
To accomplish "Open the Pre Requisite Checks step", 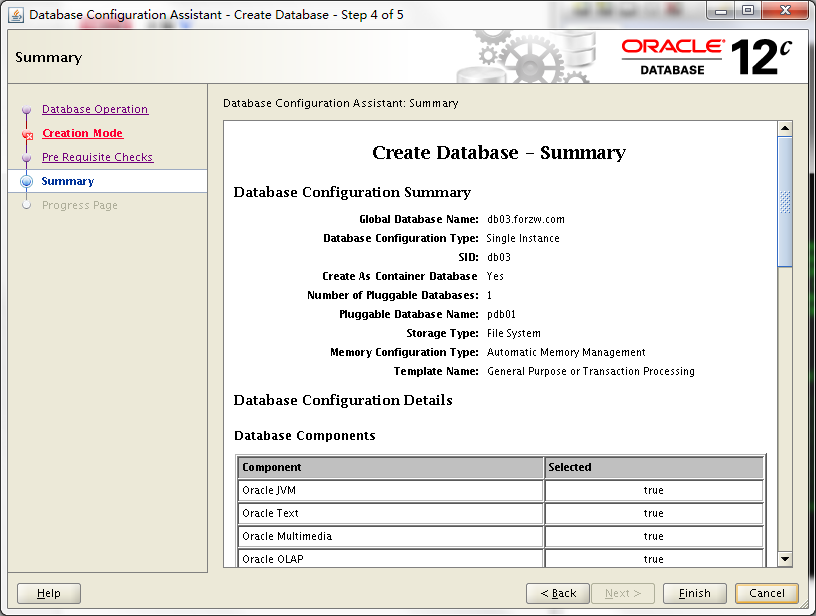I will coord(97,157).
